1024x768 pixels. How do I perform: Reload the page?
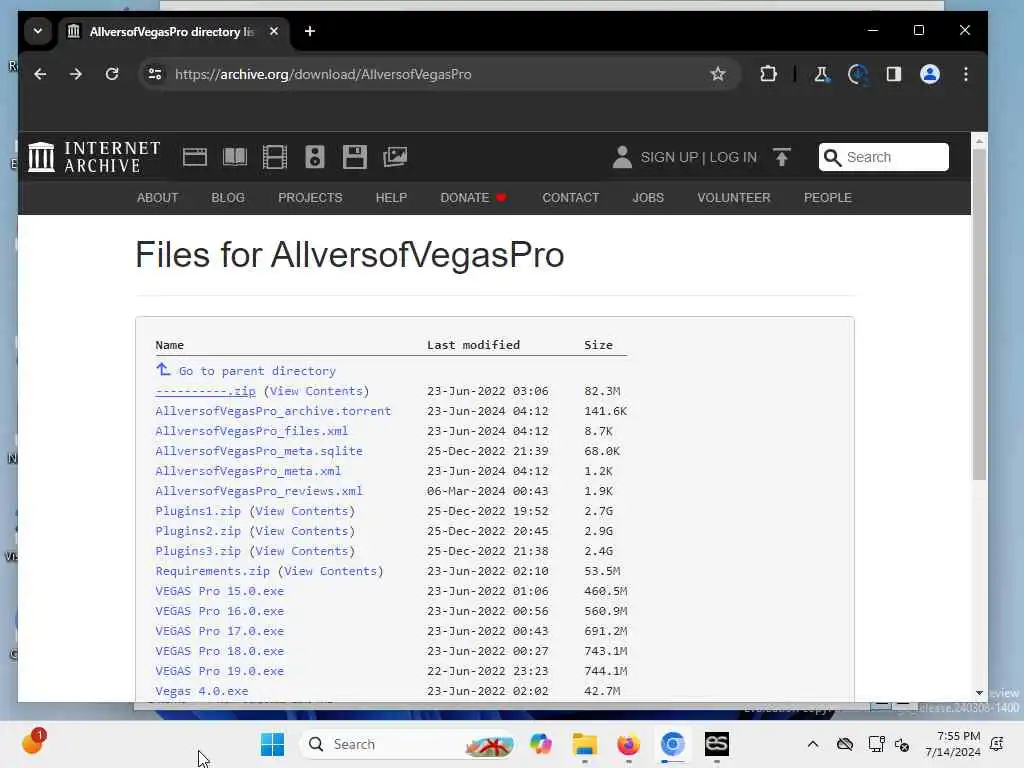tap(112, 74)
